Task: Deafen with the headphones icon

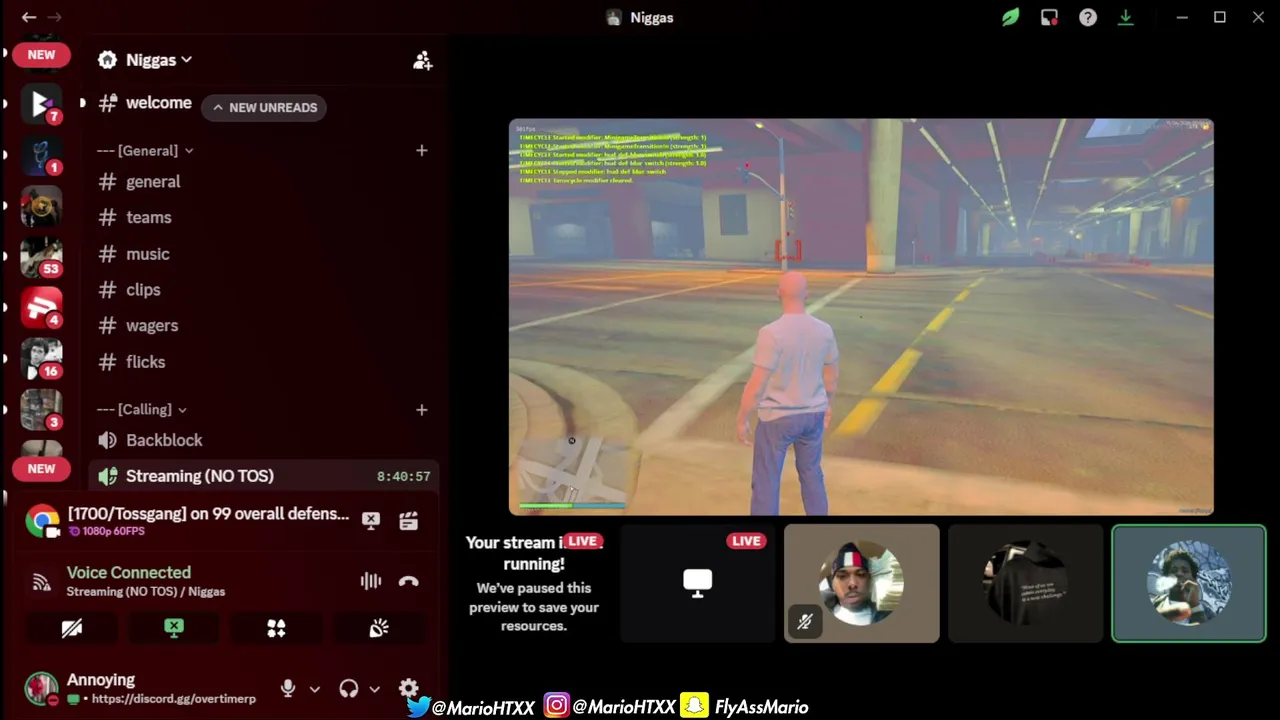Action: point(348,688)
